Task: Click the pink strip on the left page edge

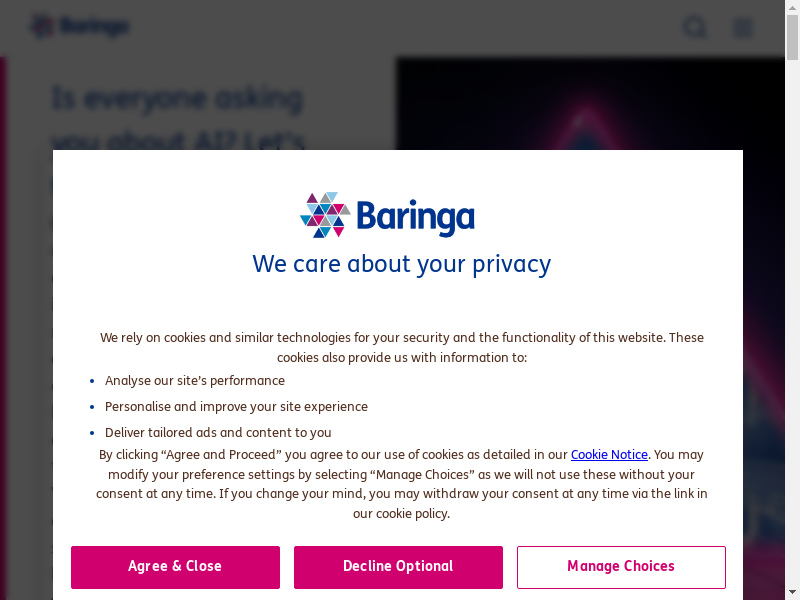Action: [x=3, y=300]
